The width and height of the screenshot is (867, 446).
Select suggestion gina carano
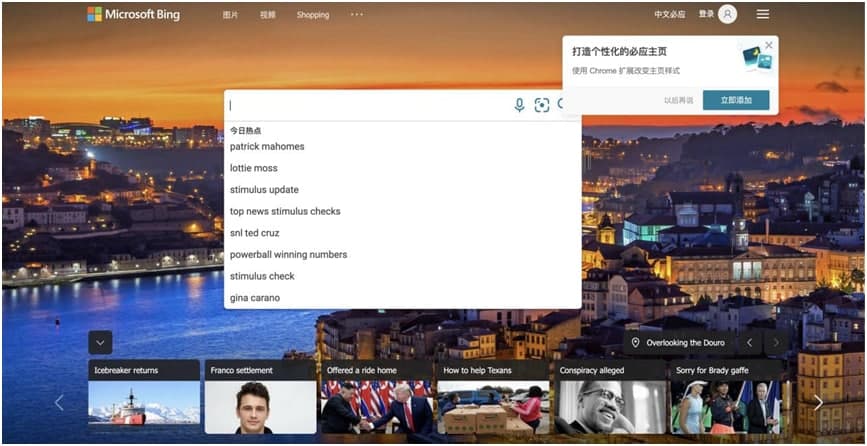click(x=403, y=298)
